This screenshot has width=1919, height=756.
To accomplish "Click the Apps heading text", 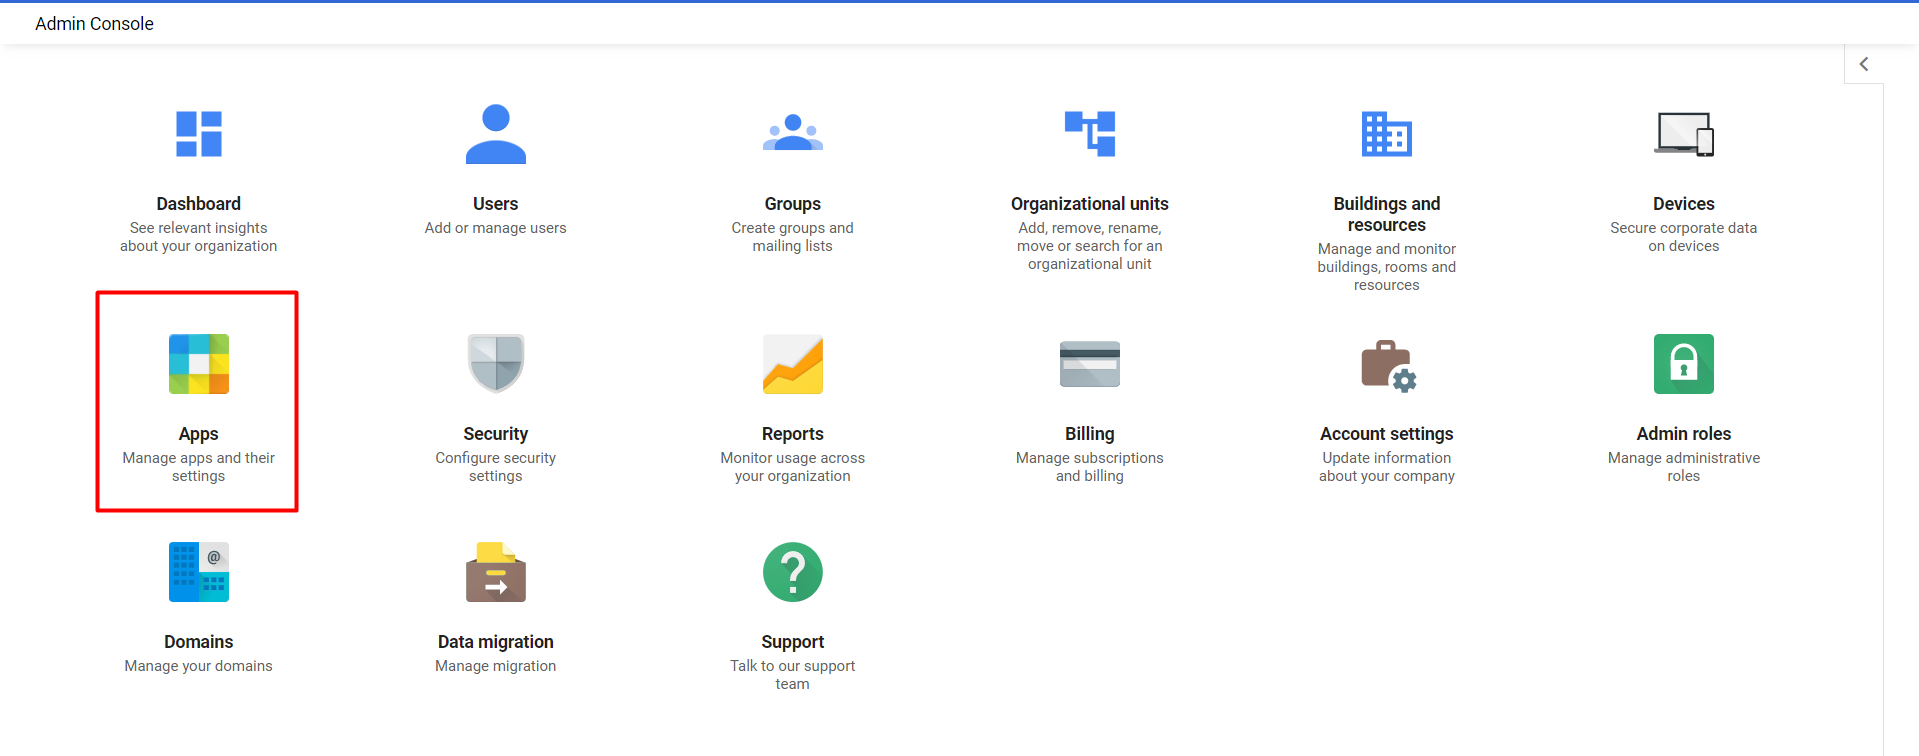I will click(x=199, y=434).
